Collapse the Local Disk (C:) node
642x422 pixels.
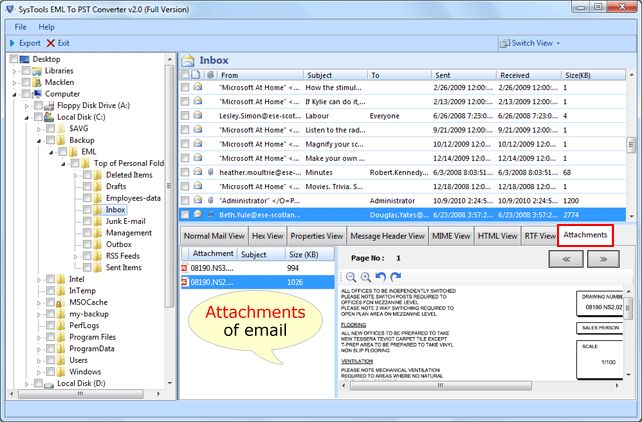tap(27, 117)
